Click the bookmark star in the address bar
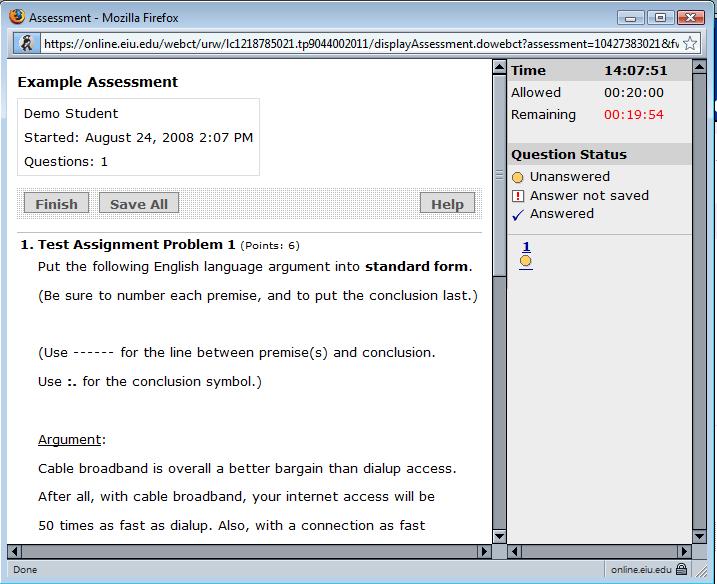717x584 pixels. pyautogui.click(x=690, y=44)
